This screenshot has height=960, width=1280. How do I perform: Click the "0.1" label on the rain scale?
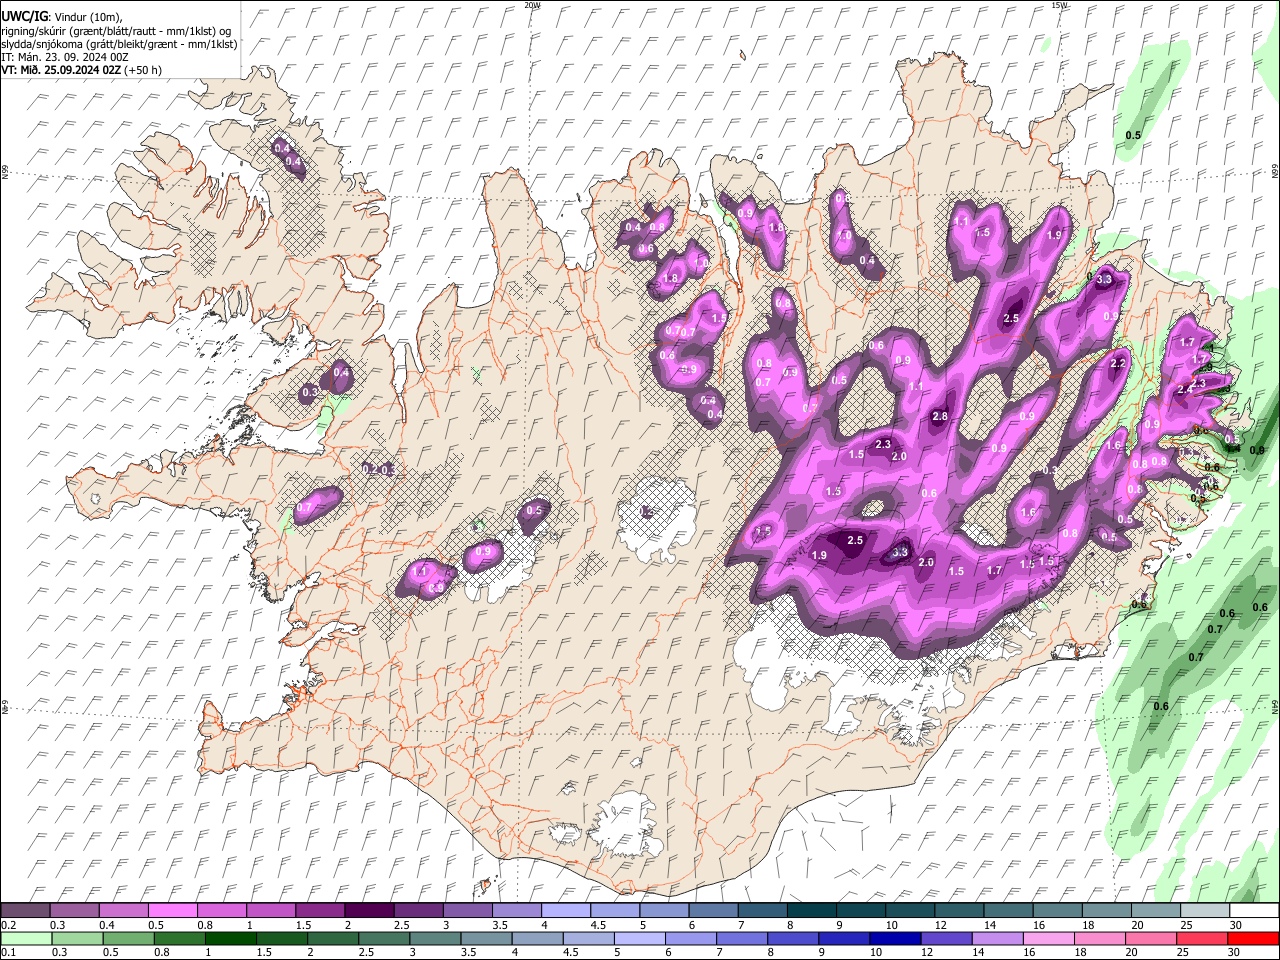tap(8, 953)
